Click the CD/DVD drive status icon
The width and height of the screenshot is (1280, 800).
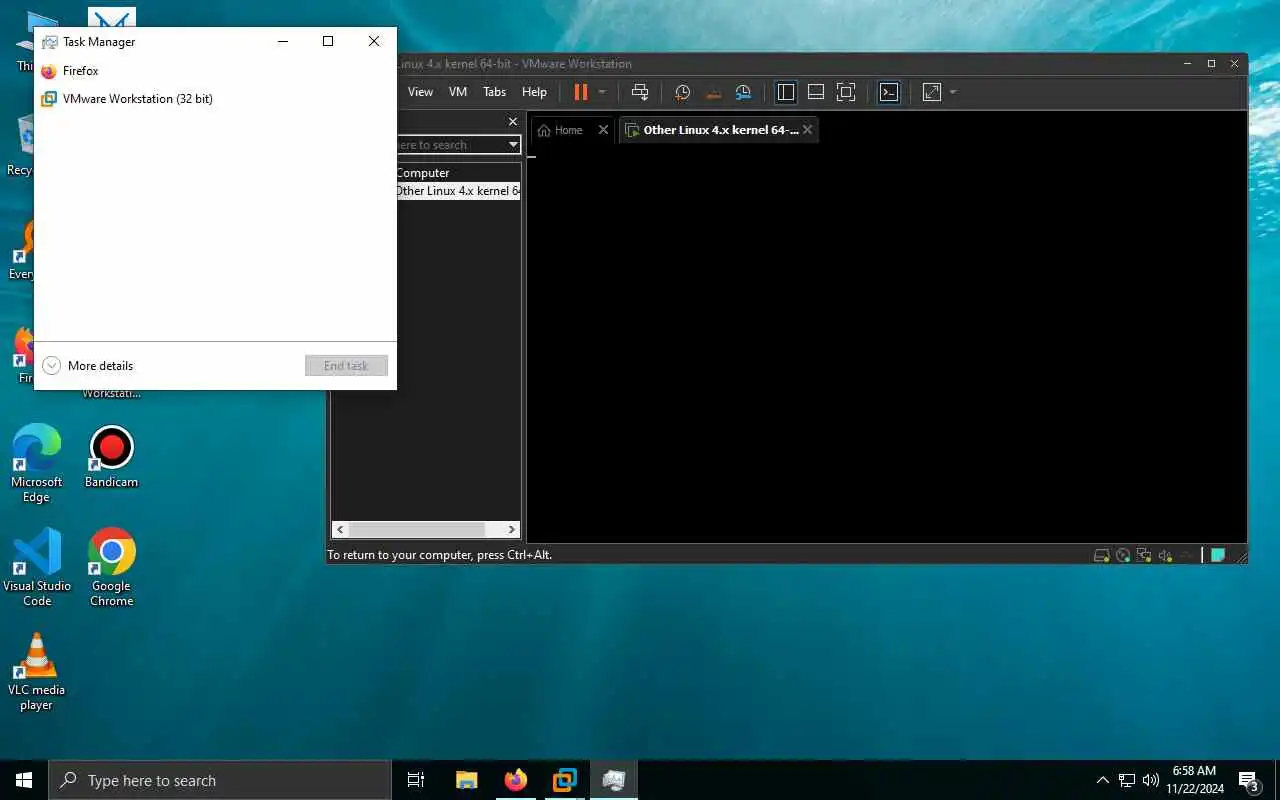coord(1123,556)
